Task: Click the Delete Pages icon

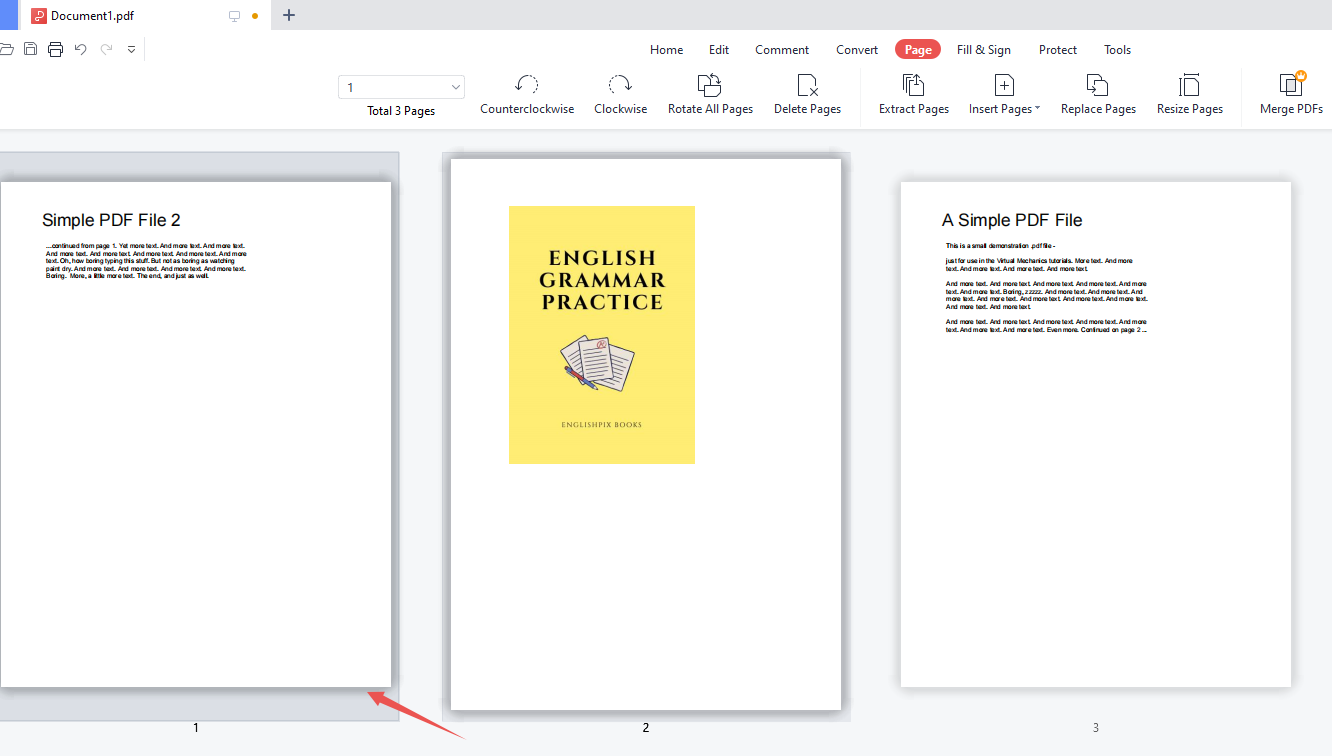Action: click(x=807, y=86)
